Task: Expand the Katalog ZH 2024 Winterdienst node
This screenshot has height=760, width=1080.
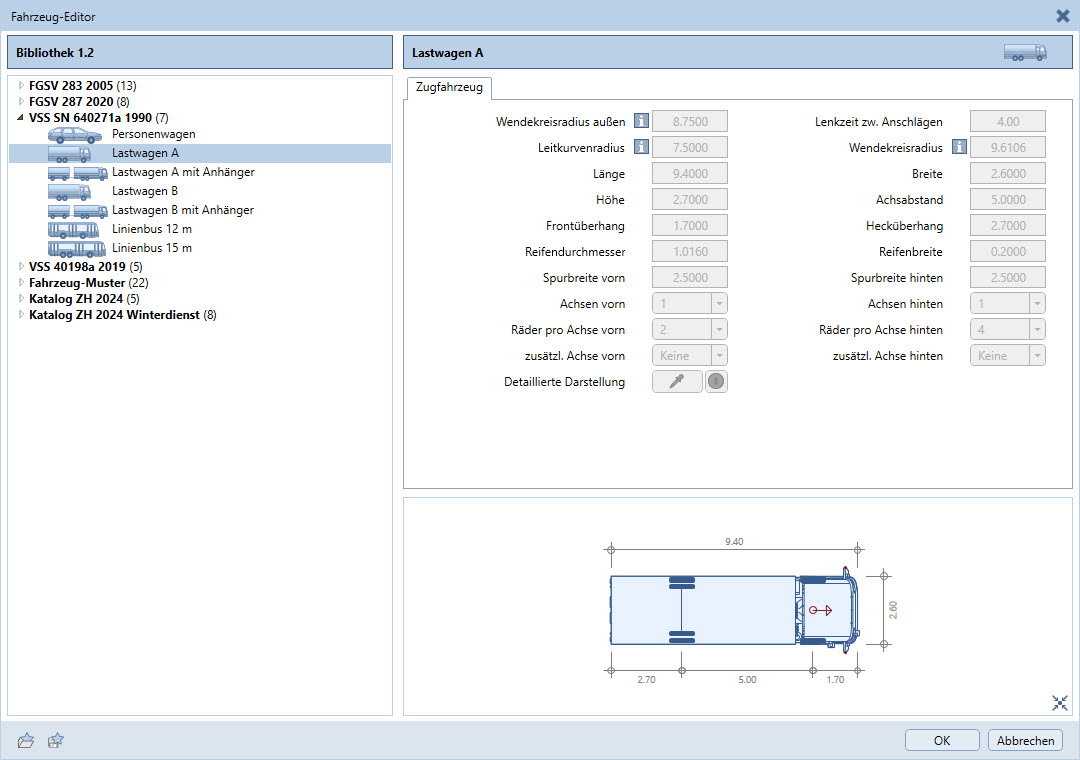Action: (x=21, y=315)
